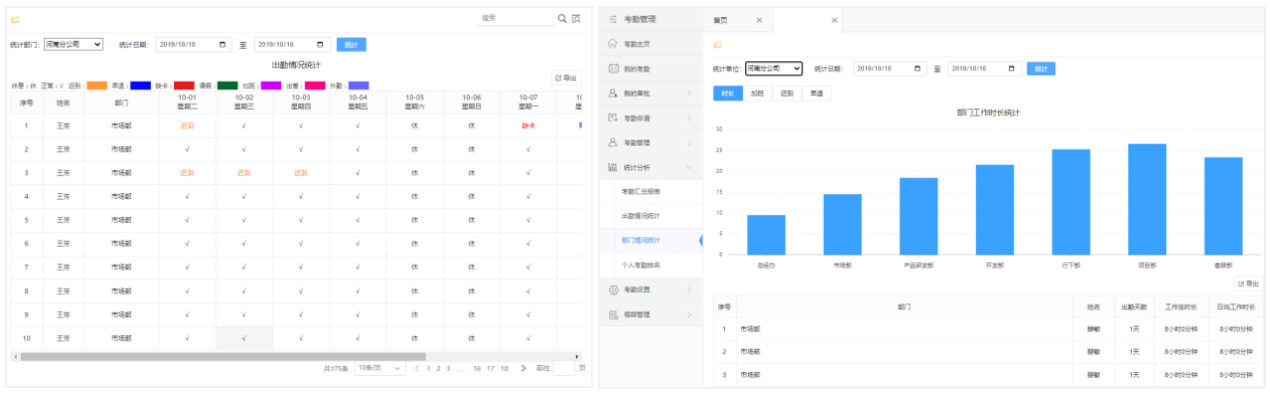This screenshot has height=394, width=1270.
Task: Click the 搜索 search input field
Action: click(515, 19)
